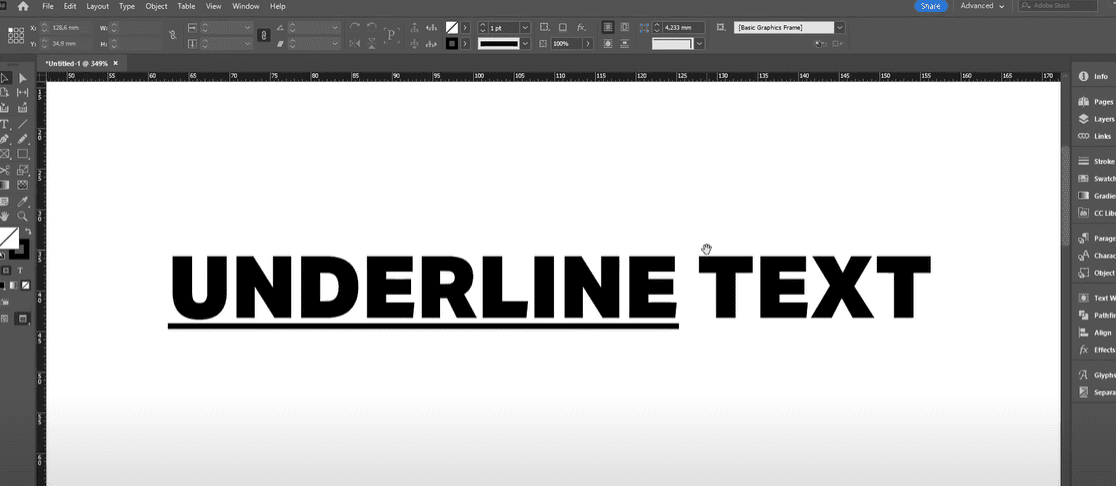Toggle constrain proportions for scaling link
Image resolution: width=1116 pixels, height=486 pixels.
[263, 36]
